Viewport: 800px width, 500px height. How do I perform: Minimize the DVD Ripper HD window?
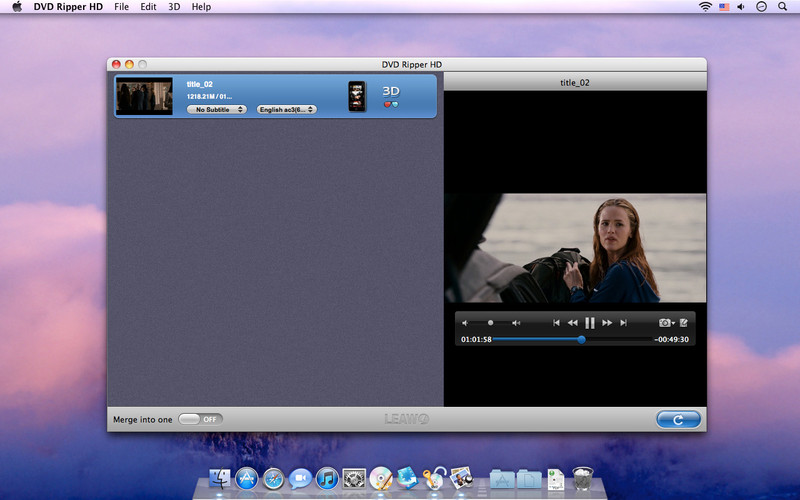130,64
